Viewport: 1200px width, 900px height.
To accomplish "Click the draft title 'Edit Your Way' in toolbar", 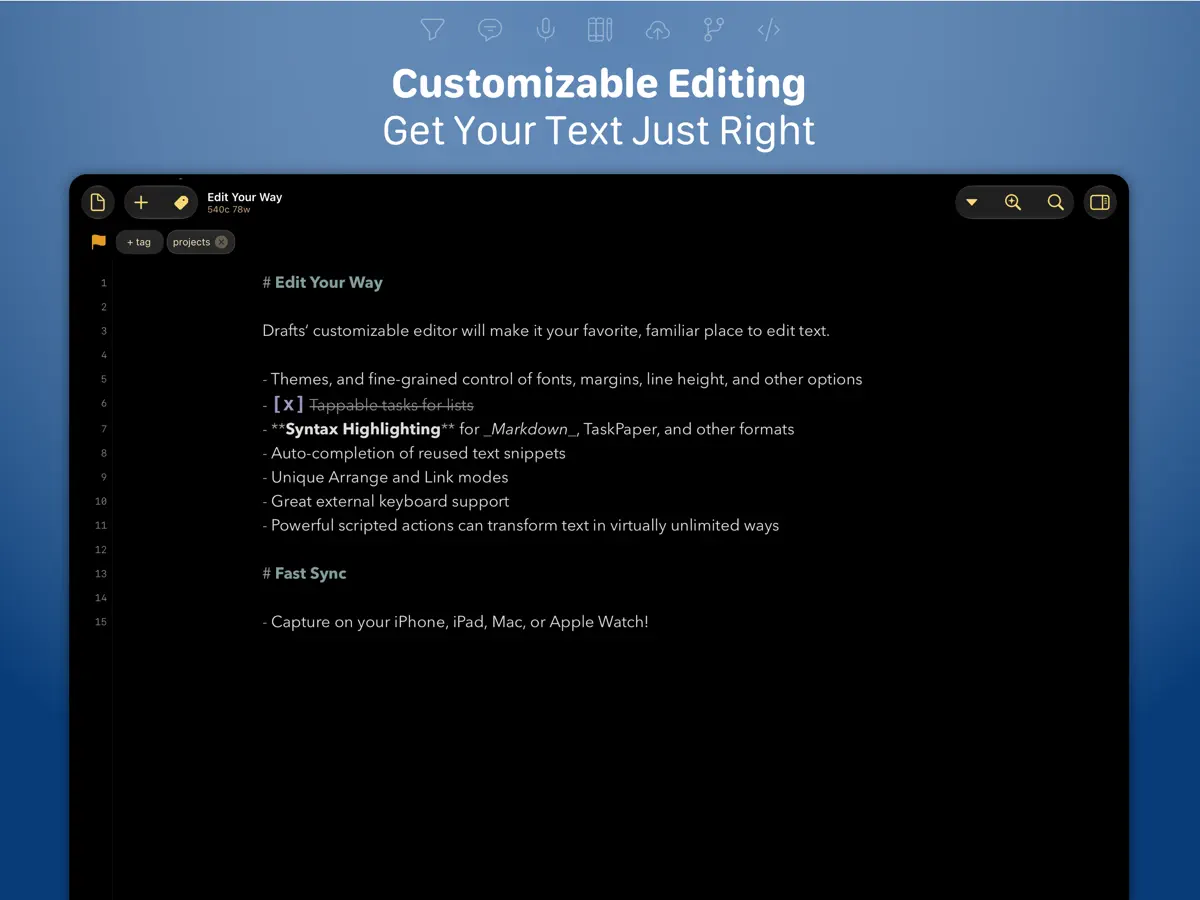I will click(245, 197).
